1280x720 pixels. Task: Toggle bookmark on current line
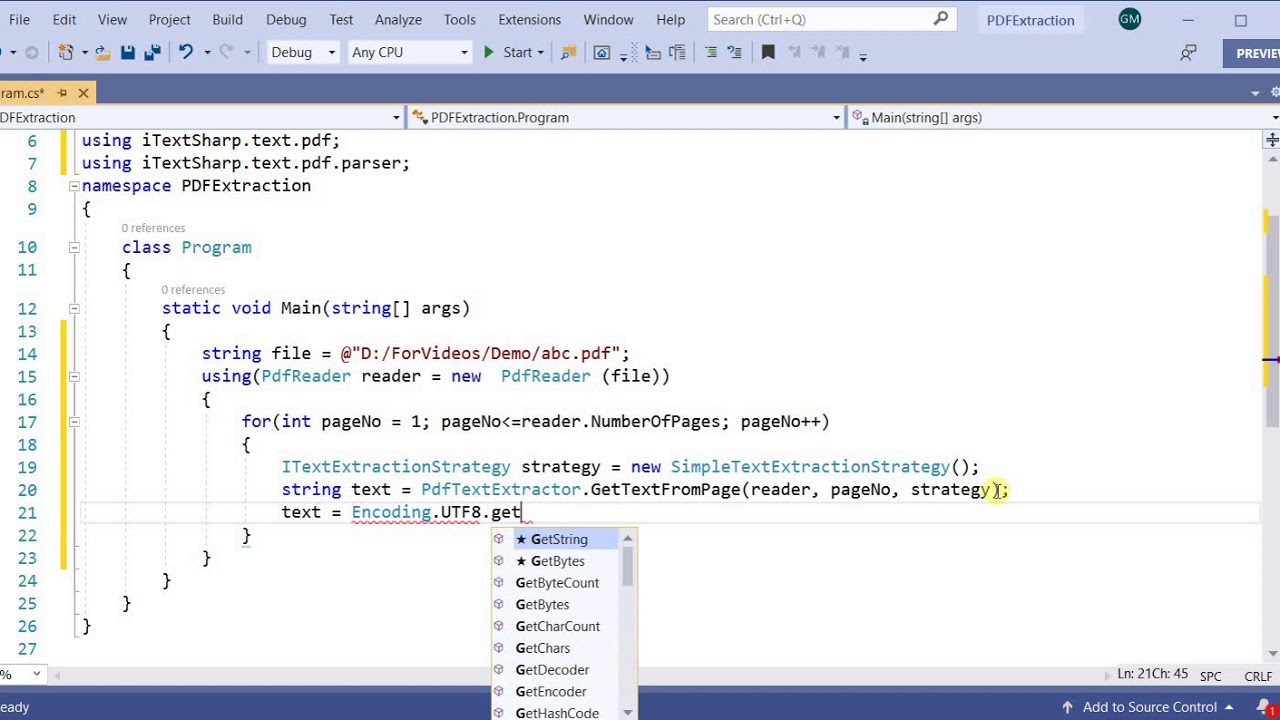click(x=768, y=52)
